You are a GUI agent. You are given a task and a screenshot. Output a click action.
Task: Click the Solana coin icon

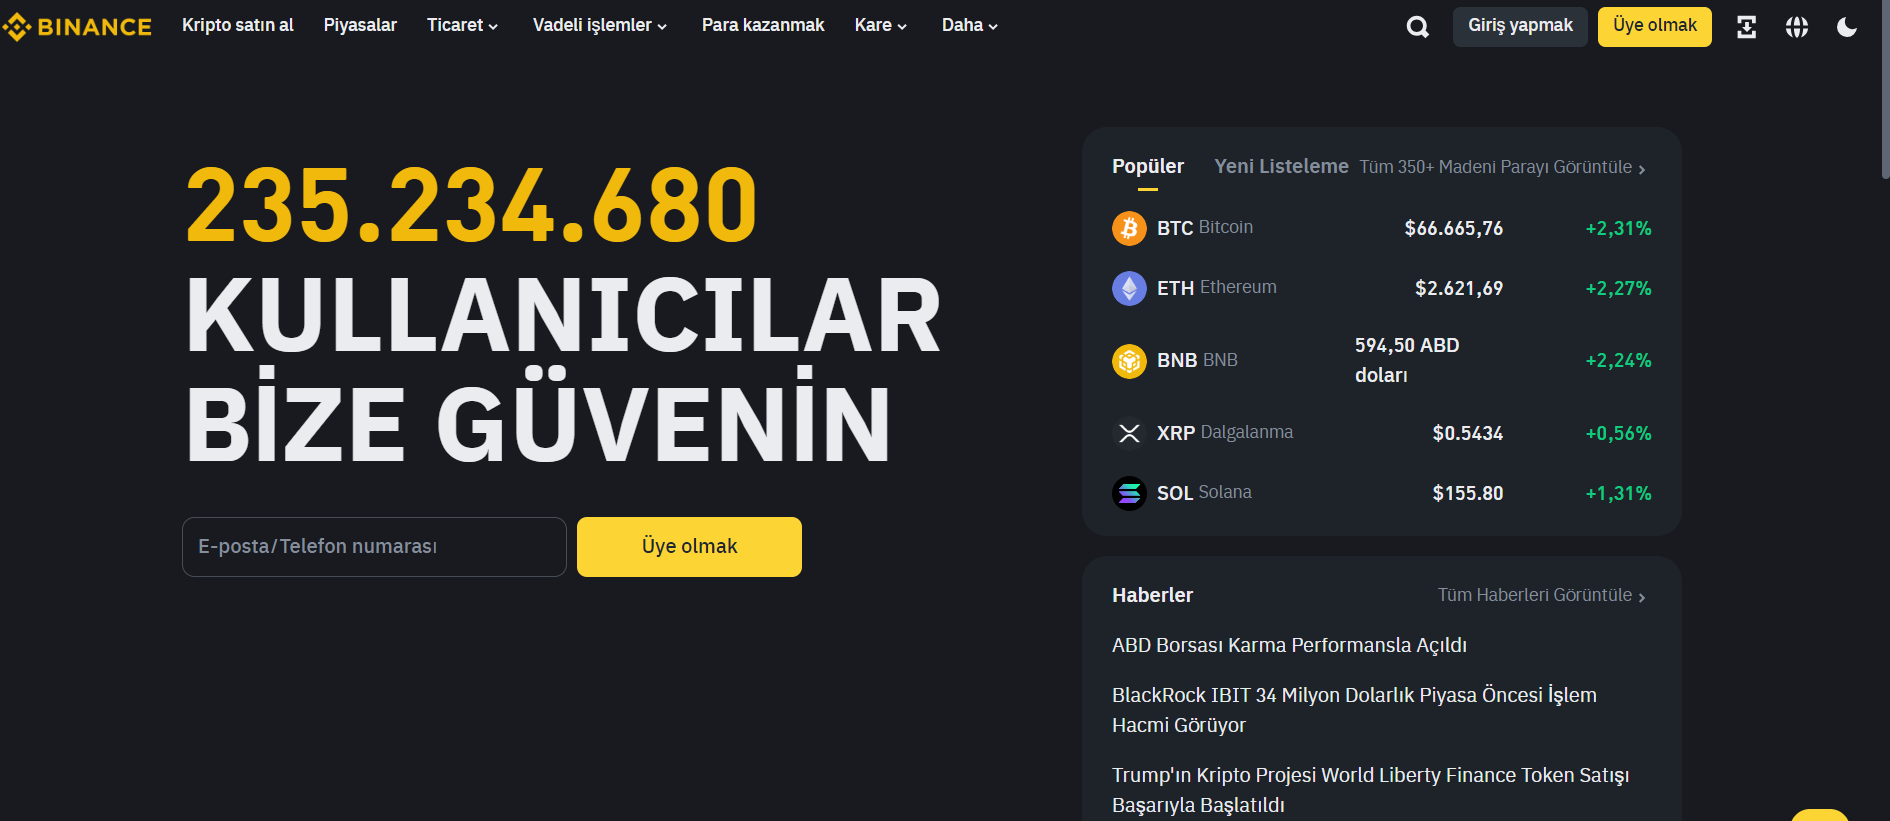[x=1129, y=493]
